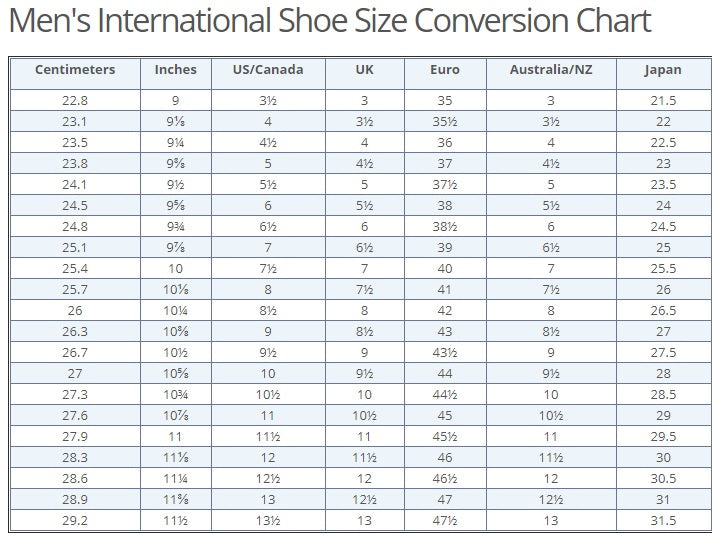Click the 25.4 centimeters cell
The image size is (712, 539).
[75, 269]
